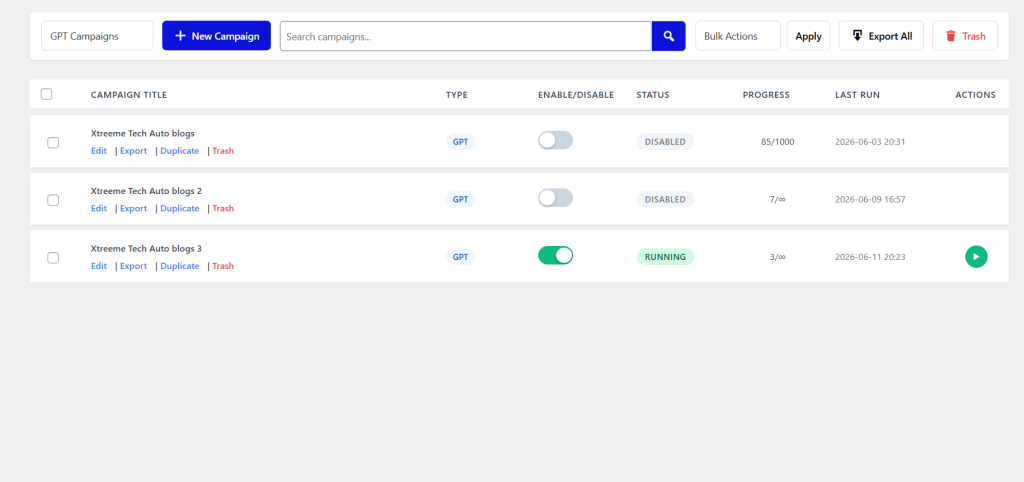Viewport: 1024px width, 482px height.
Task: Enable the Auto blogs 2 toggle switch
Action: [x=555, y=198]
